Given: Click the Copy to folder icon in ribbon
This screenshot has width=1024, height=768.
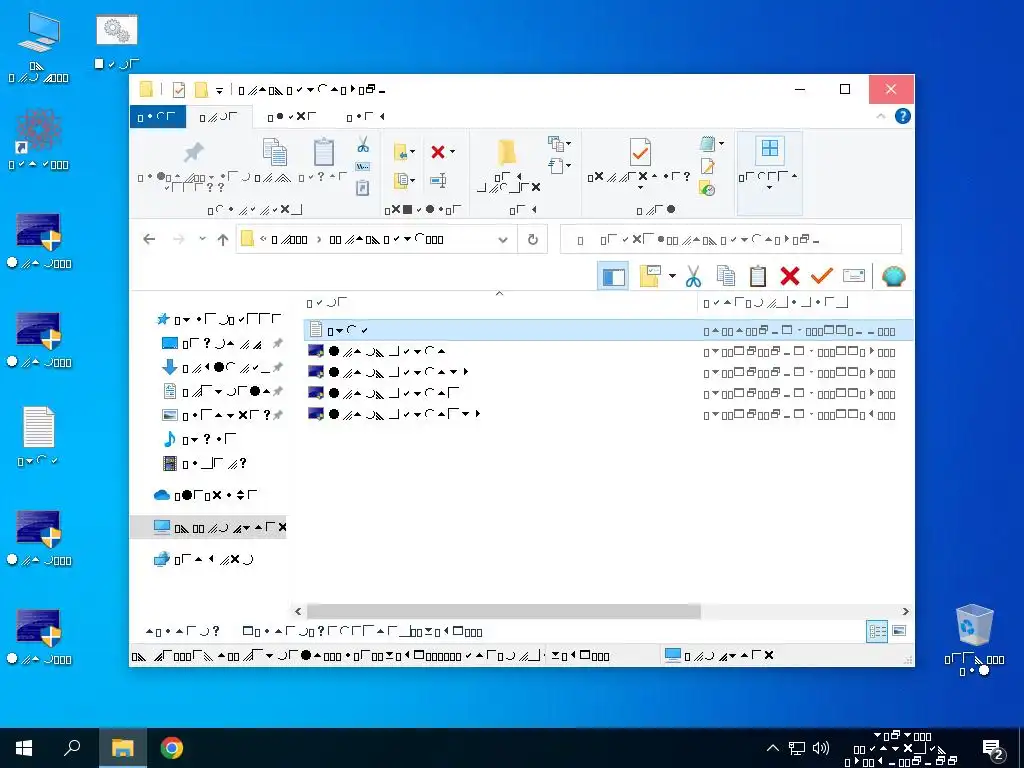Looking at the screenshot, I should [x=401, y=180].
